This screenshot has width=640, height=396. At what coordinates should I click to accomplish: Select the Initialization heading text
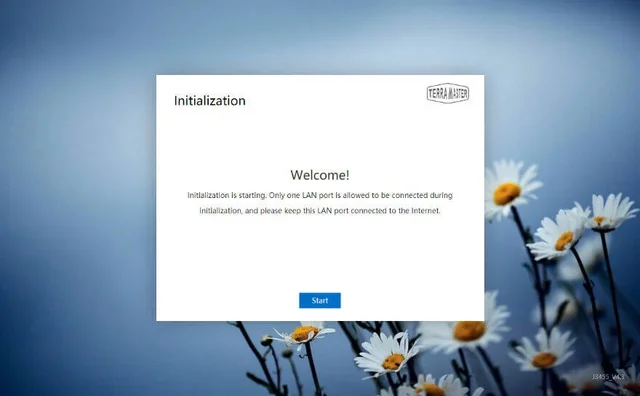click(x=210, y=101)
